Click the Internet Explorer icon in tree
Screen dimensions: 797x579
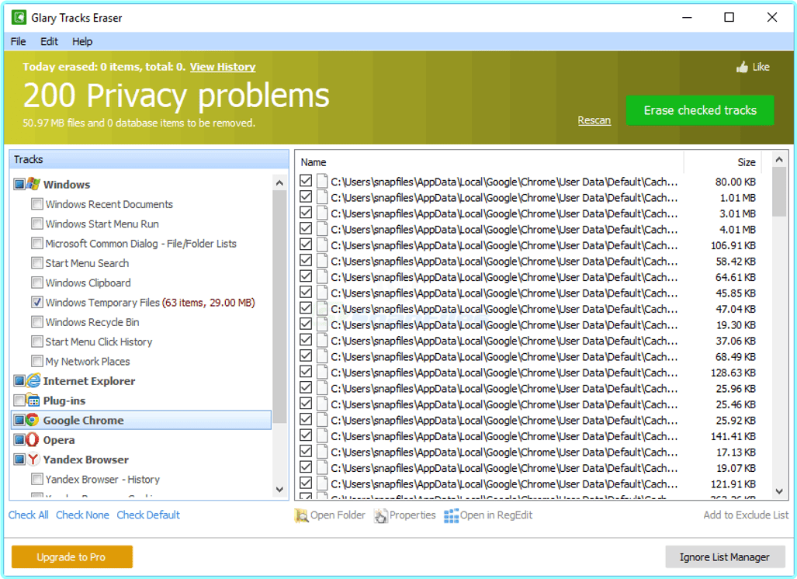33,381
